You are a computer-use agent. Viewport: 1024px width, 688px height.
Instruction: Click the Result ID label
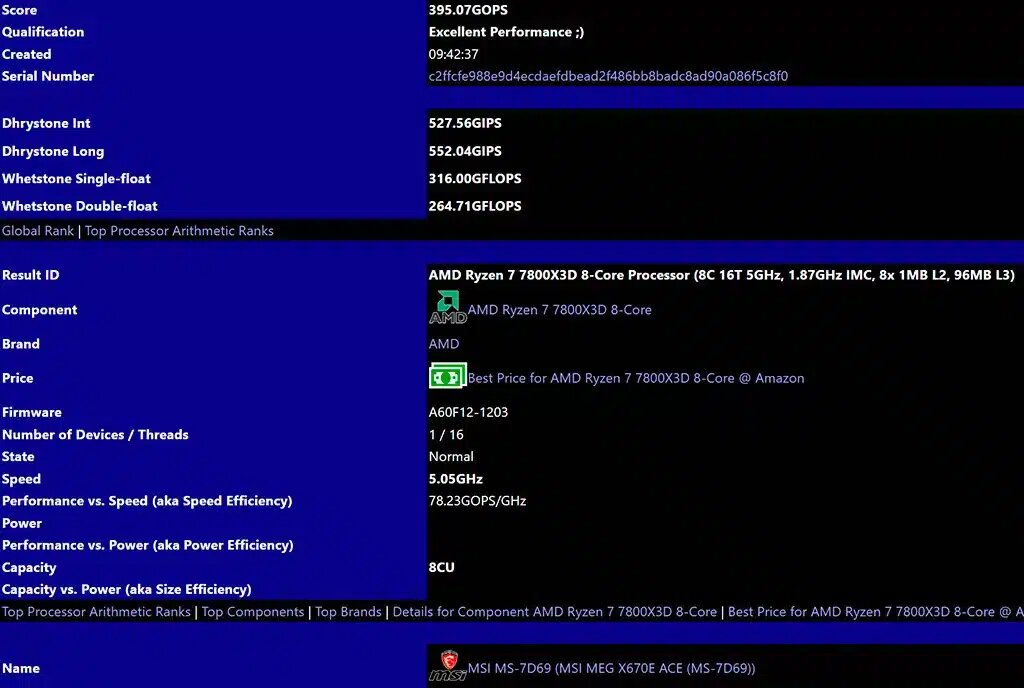(31, 275)
